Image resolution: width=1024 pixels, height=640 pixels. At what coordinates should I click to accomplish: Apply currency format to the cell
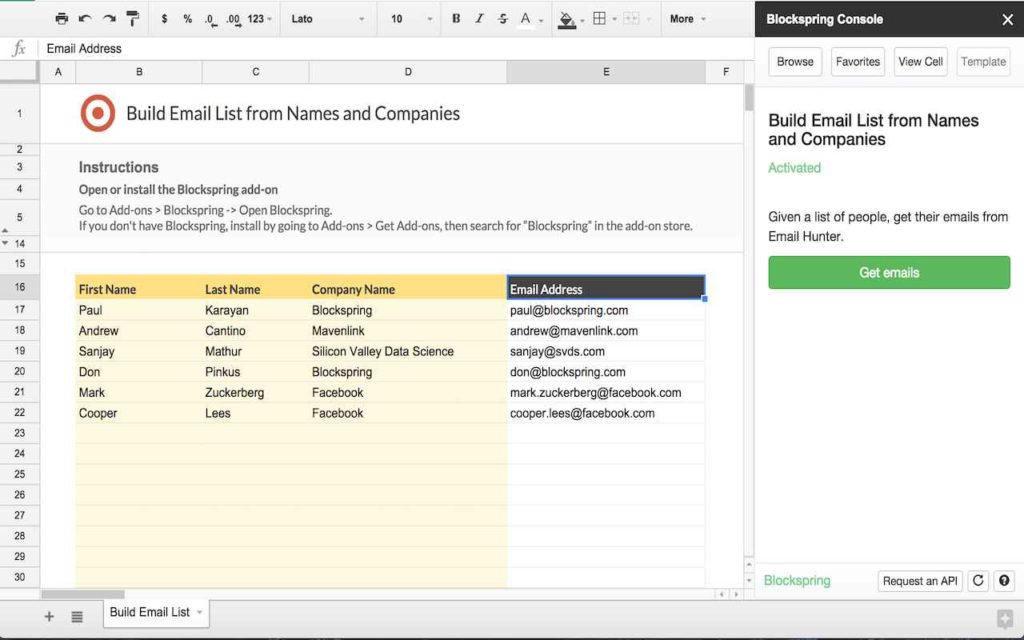[163, 19]
